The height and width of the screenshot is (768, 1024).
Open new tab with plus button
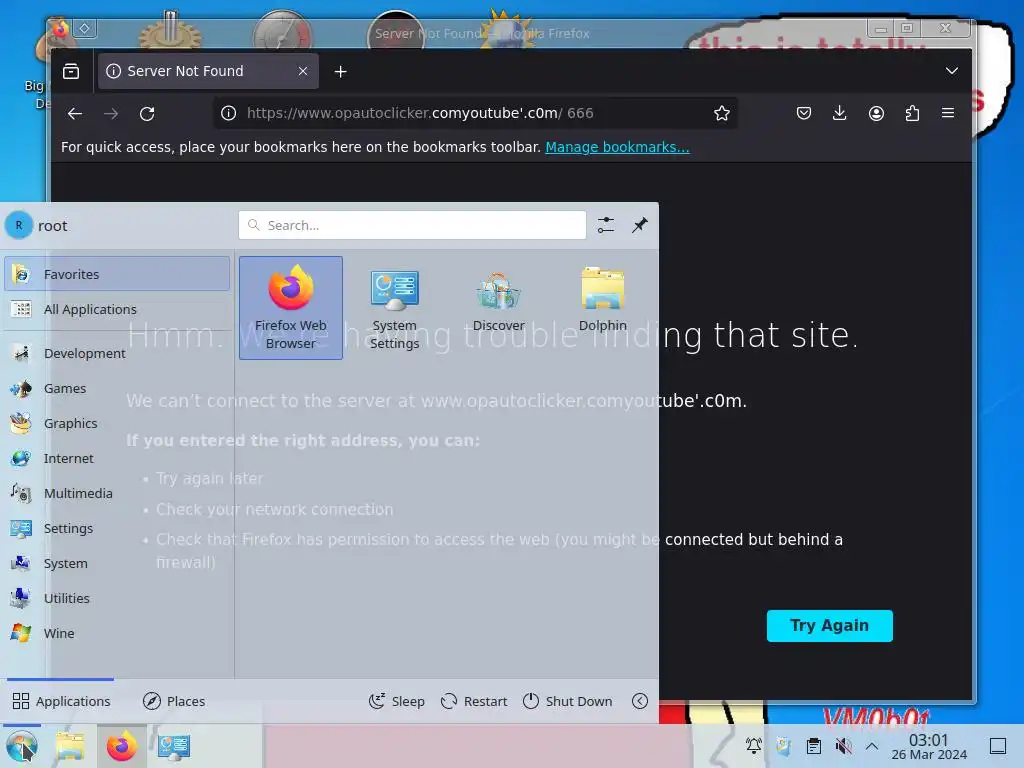click(340, 71)
